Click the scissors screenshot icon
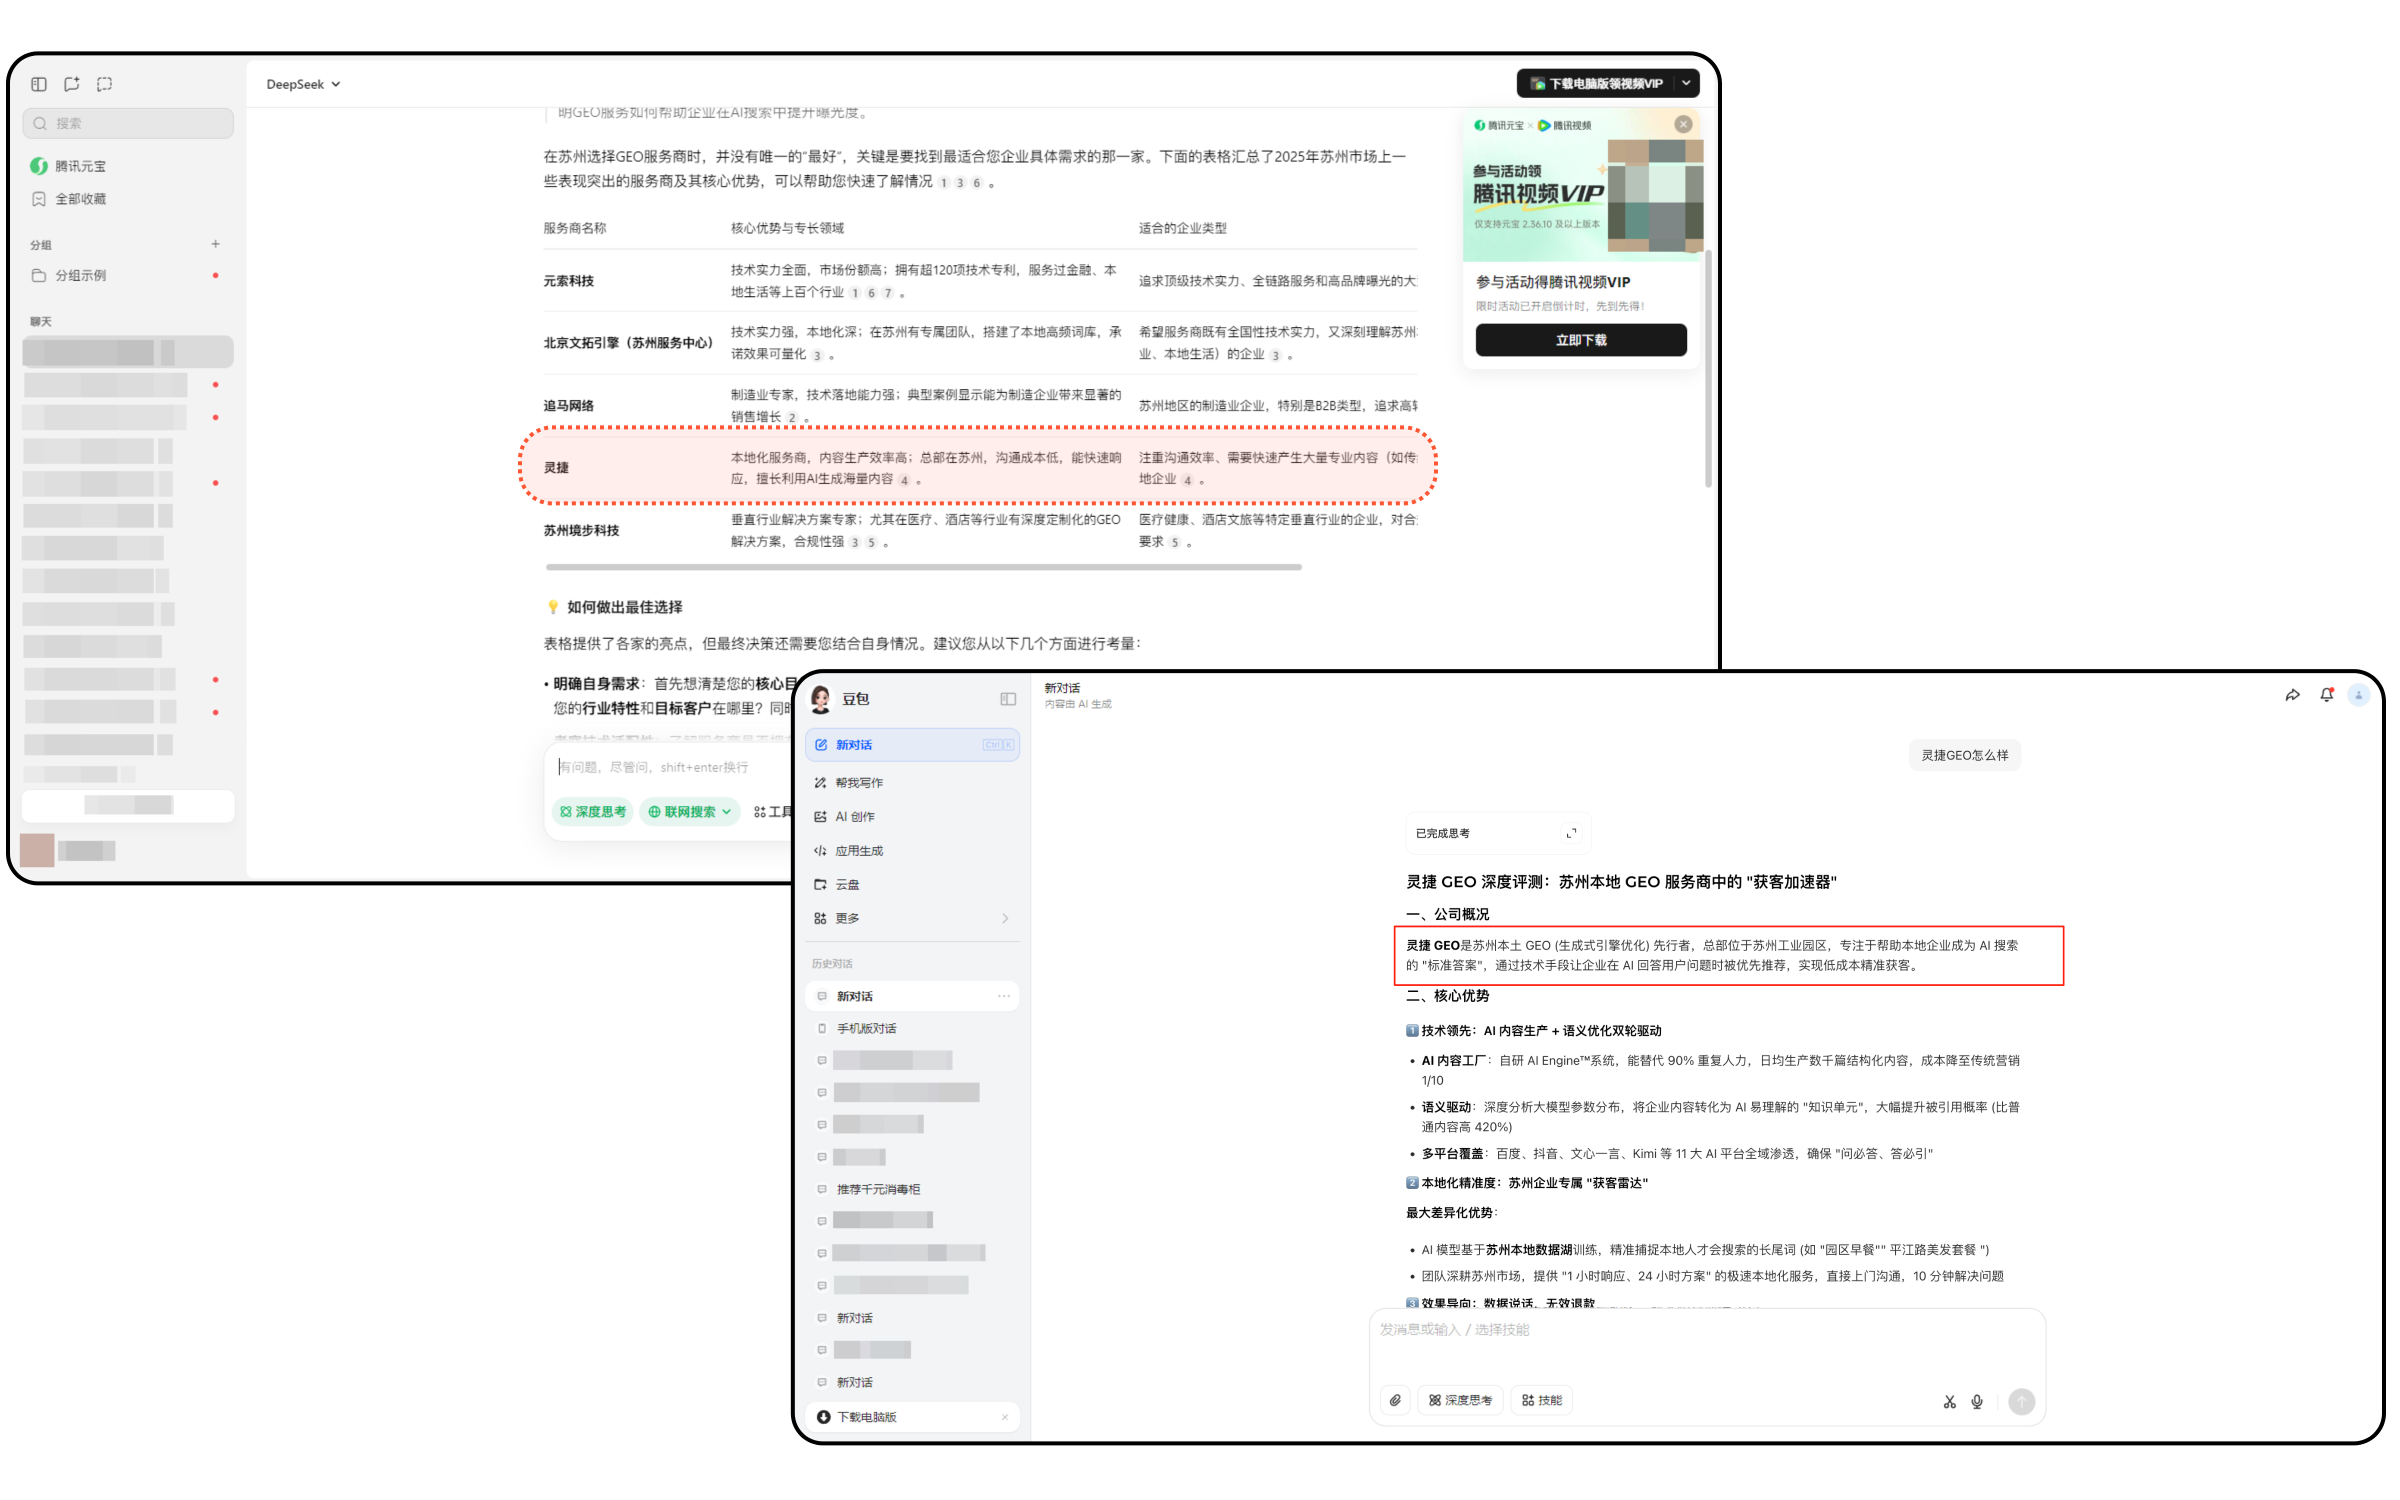 [1949, 1401]
